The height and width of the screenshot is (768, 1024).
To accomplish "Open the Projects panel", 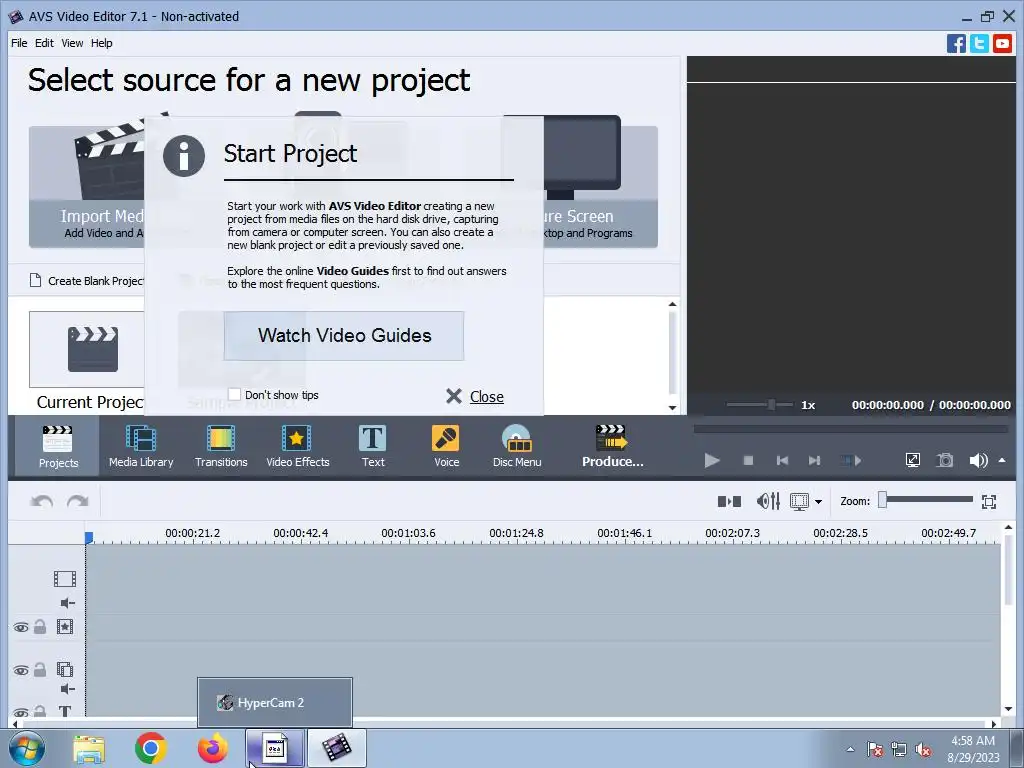I will pos(57,447).
